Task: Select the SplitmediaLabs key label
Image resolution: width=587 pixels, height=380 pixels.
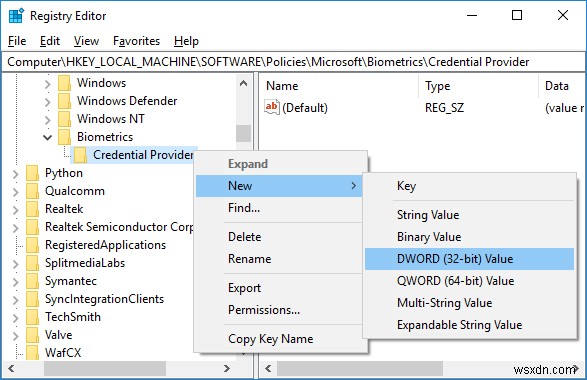Action: (x=85, y=263)
